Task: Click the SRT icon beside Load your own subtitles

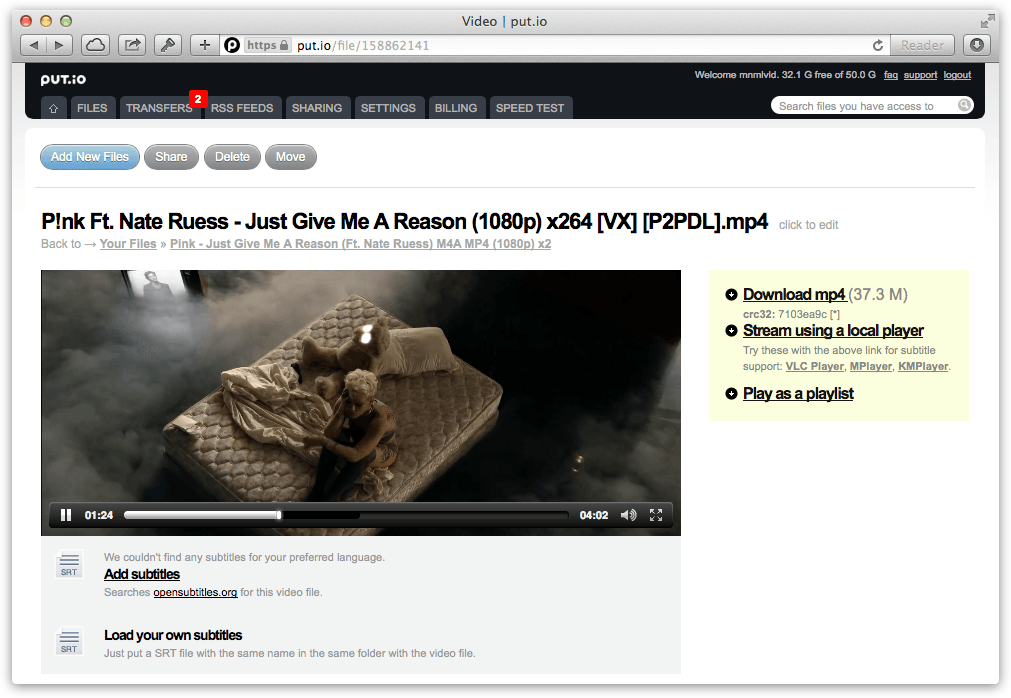Action: pos(69,641)
